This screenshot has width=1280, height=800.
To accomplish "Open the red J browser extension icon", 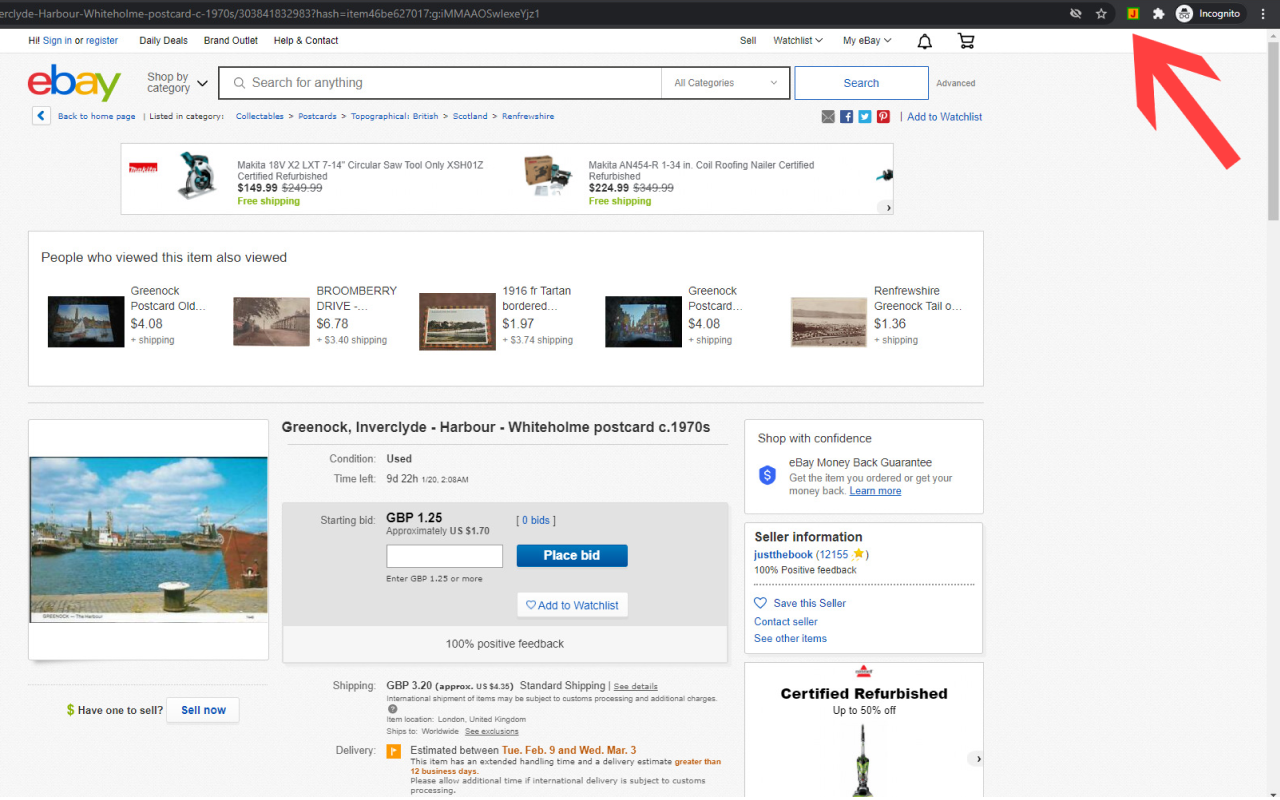I will (1133, 14).
